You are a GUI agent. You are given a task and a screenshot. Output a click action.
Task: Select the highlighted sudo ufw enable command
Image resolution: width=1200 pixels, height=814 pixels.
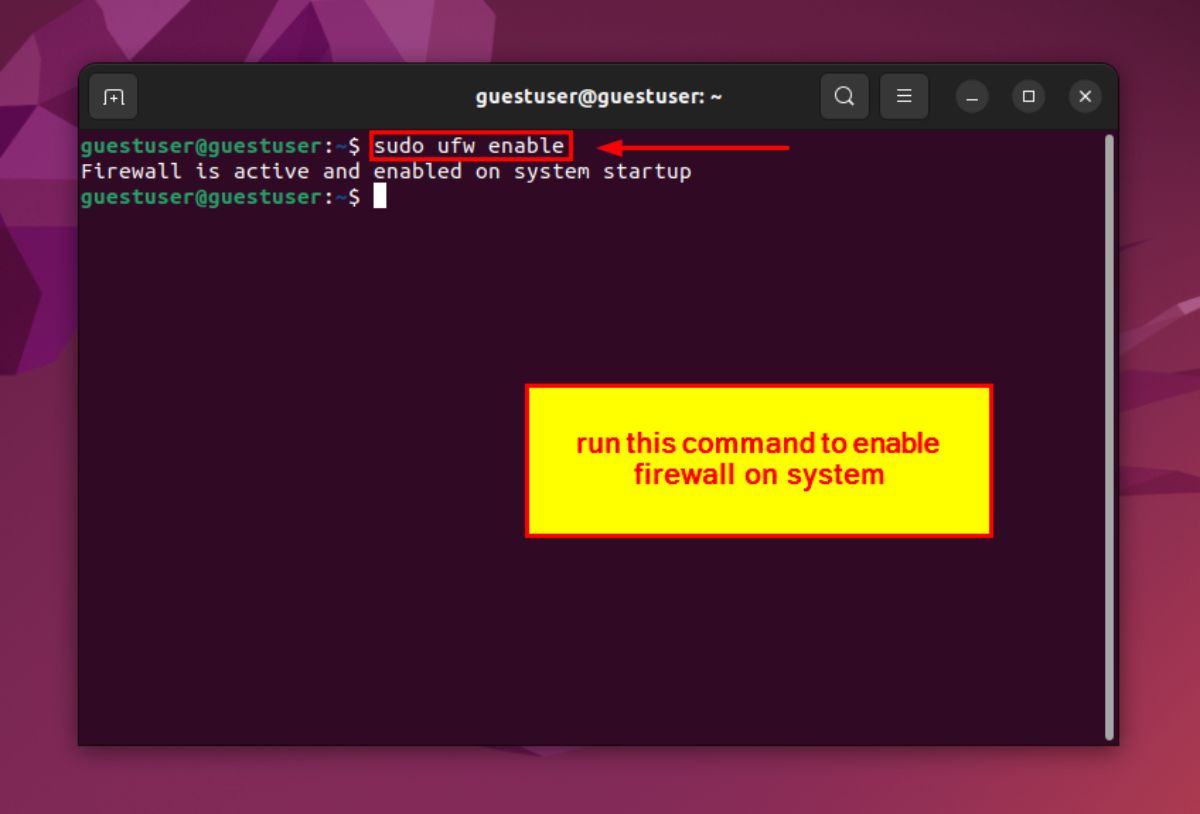tap(470, 145)
